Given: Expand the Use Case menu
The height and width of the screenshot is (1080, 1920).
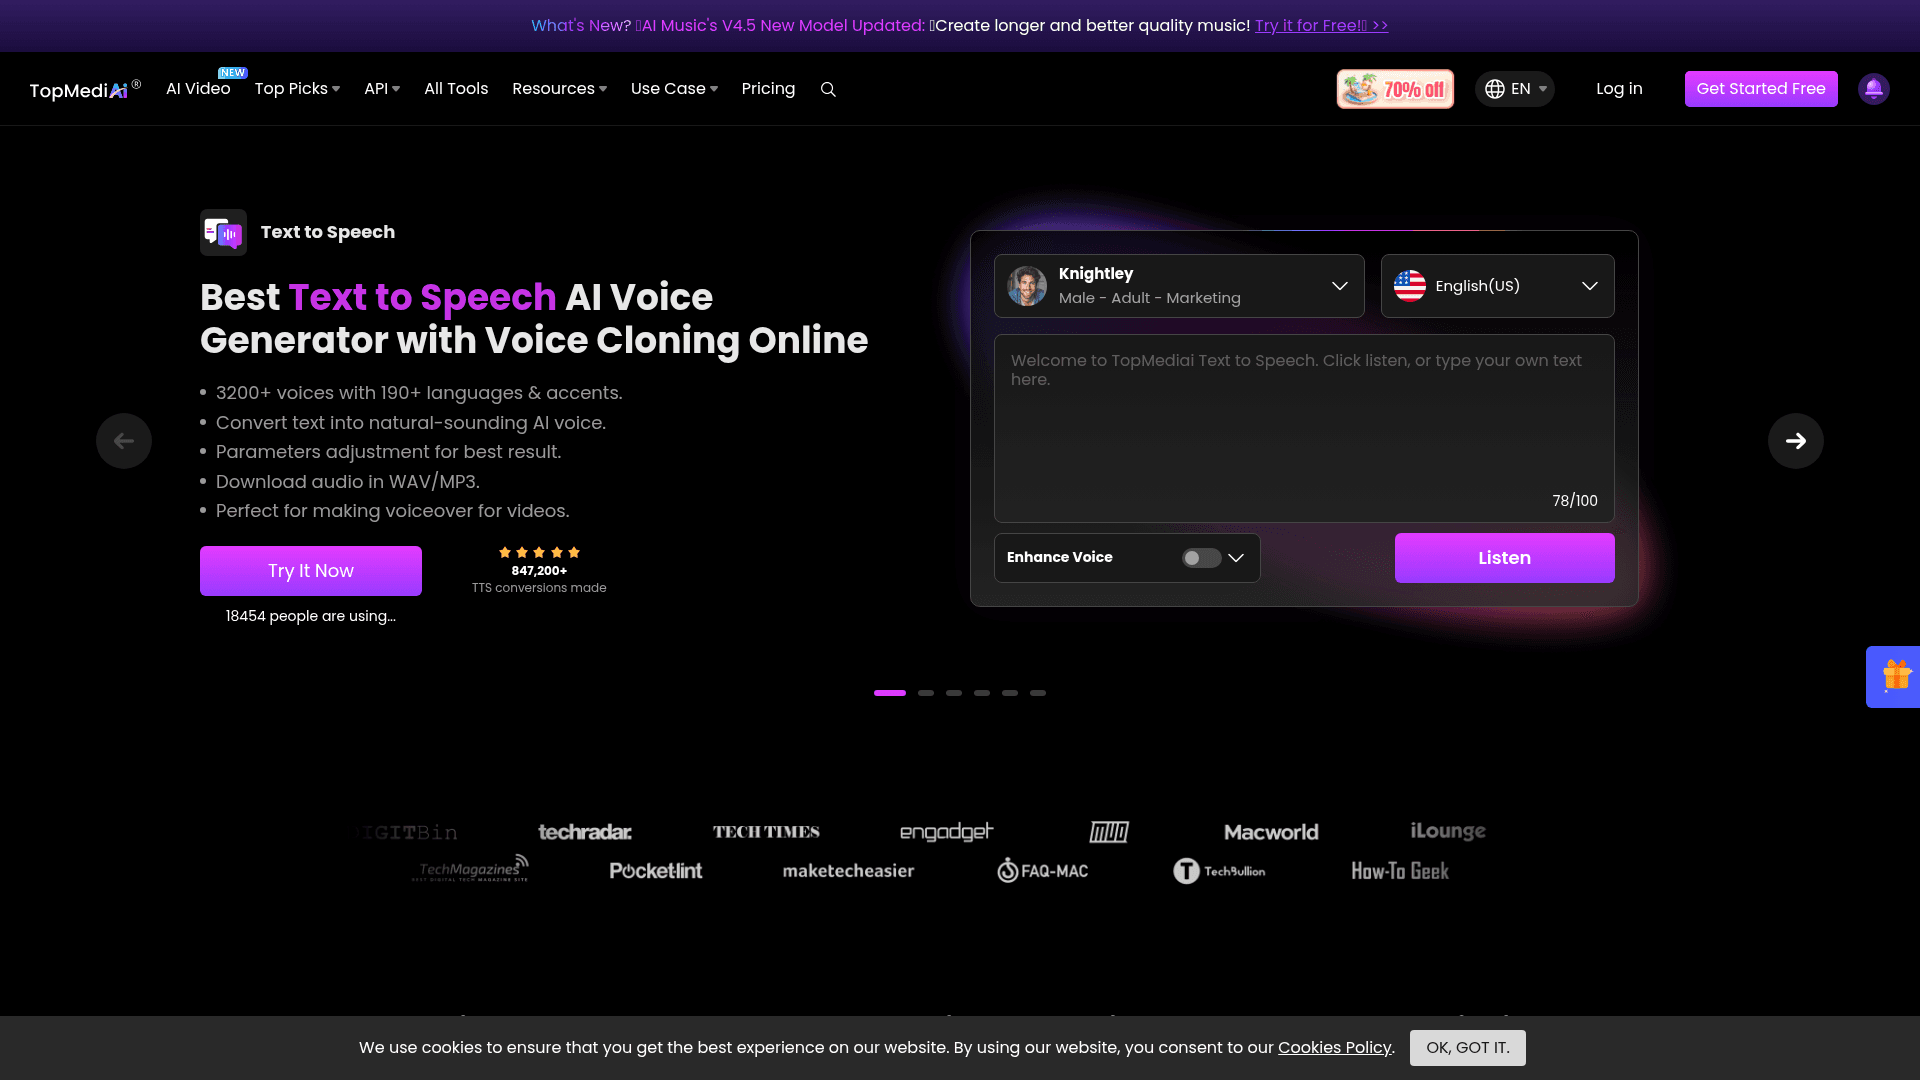Looking at the screenshot, I should 674,89.
